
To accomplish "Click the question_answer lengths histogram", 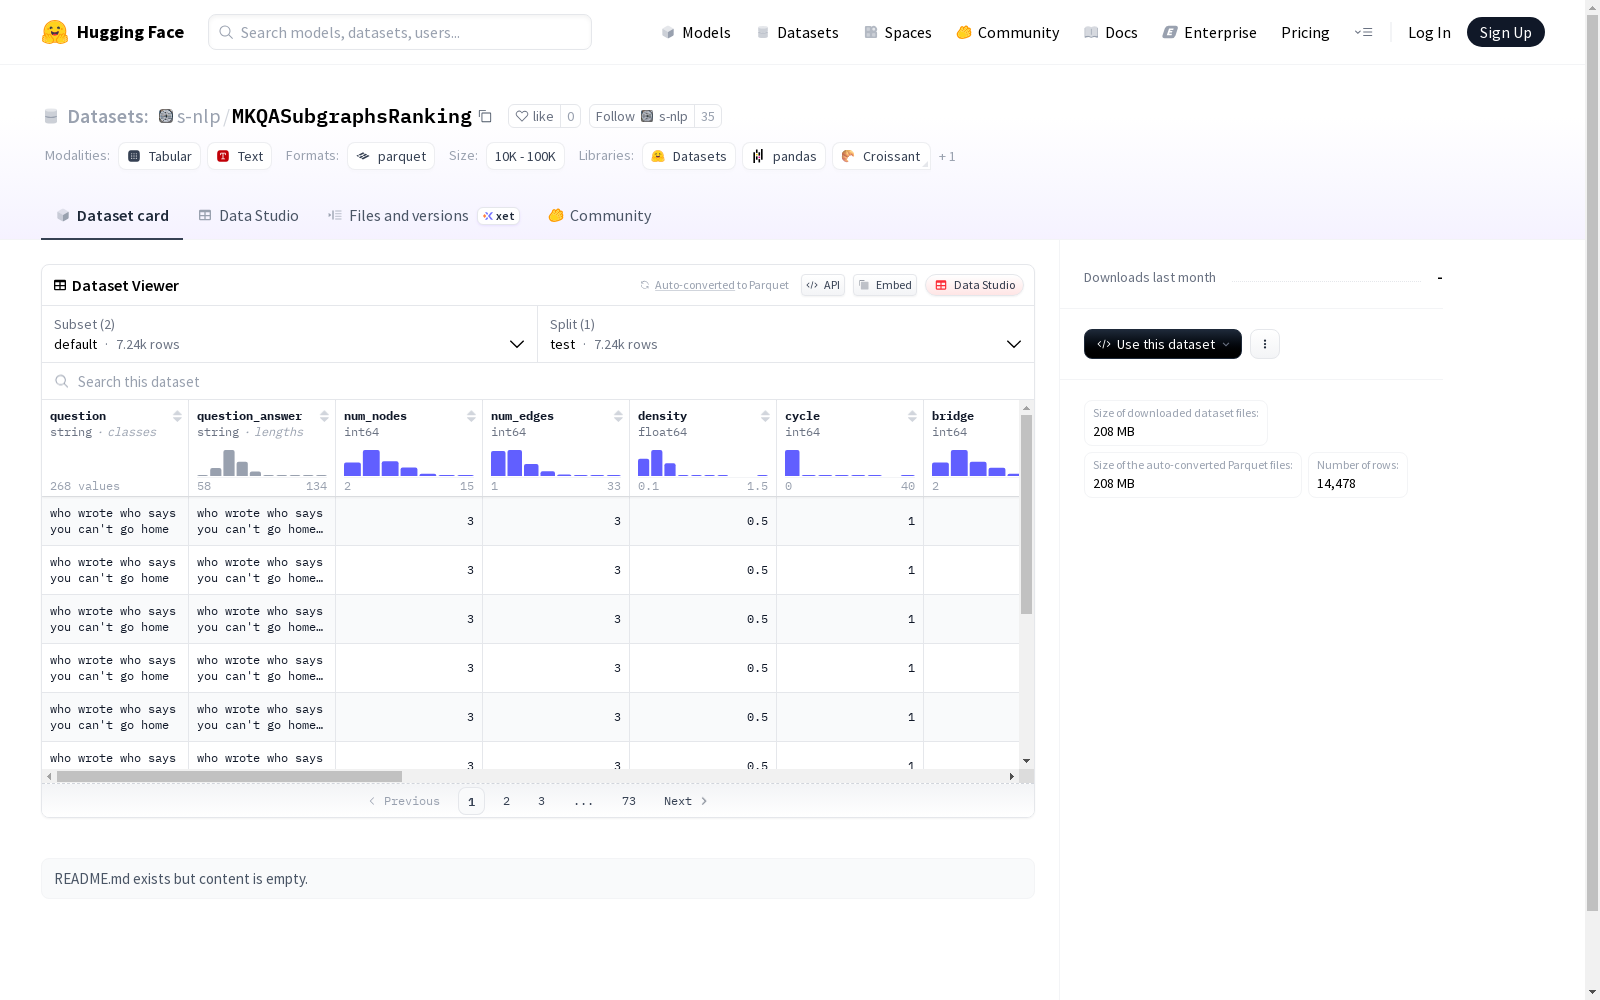I will click(262, 462).
